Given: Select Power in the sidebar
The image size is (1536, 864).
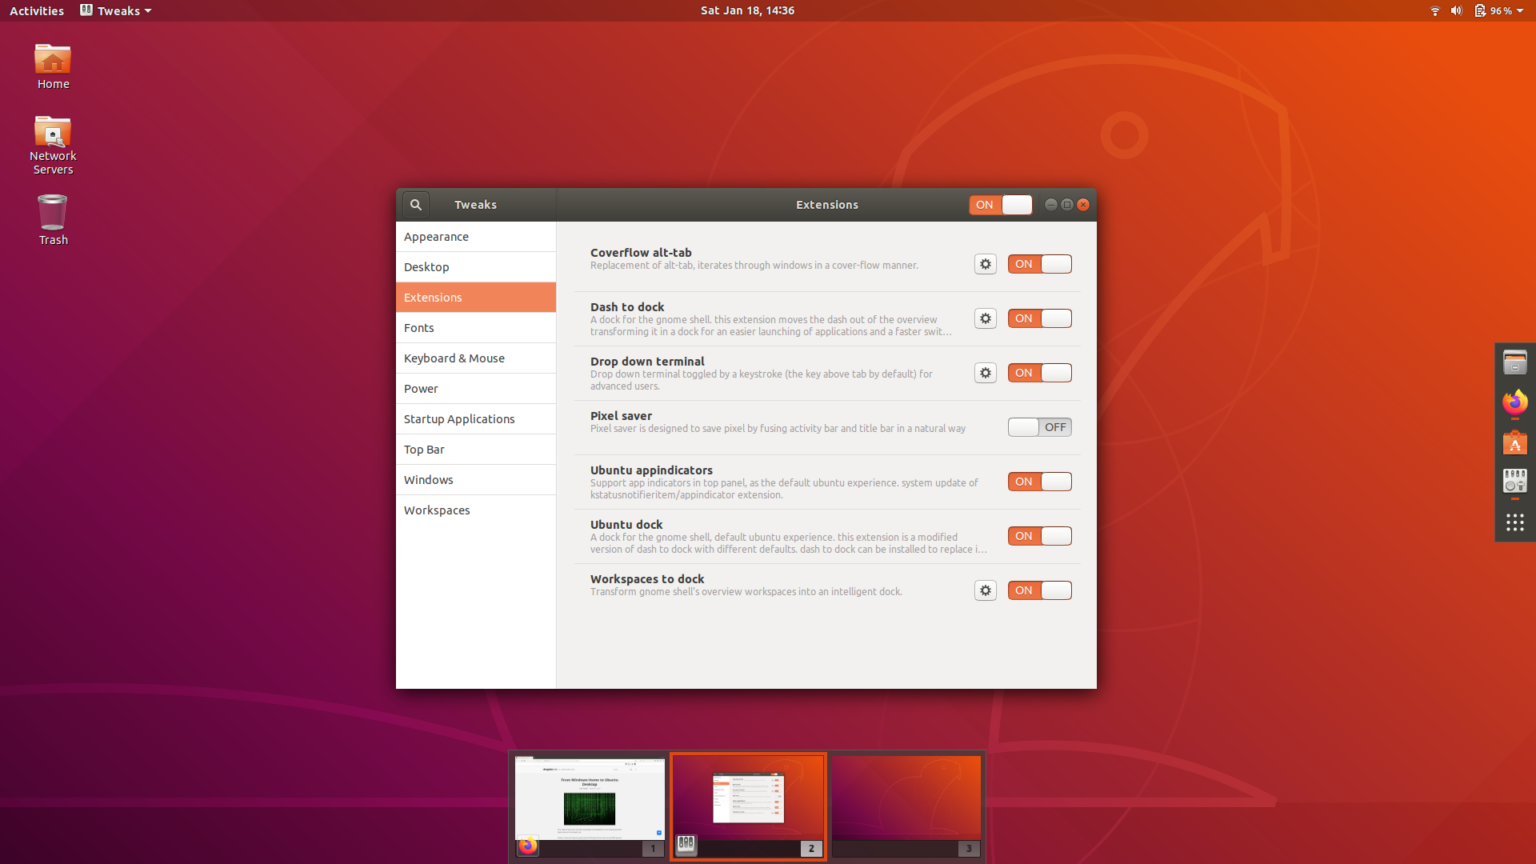Looking at the screenshot, I should pyautogui.click(x=476, y=388).
